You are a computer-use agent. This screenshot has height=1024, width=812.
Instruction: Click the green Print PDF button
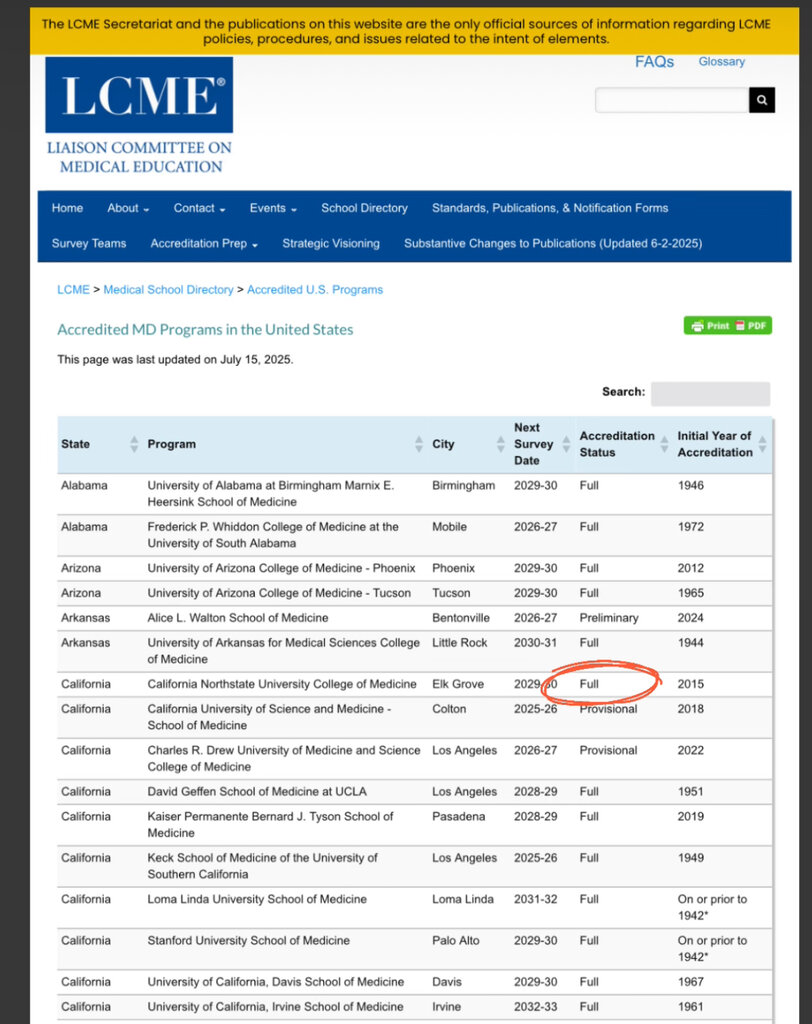pyautogui.click(x=728, y=325)
